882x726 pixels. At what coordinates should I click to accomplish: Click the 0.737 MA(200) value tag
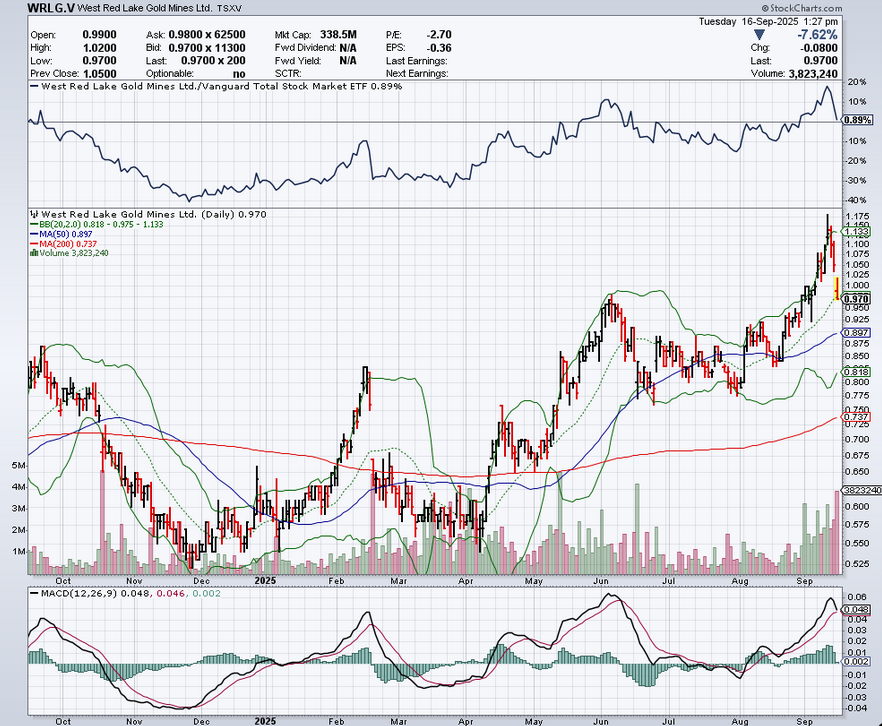(856, 417)
